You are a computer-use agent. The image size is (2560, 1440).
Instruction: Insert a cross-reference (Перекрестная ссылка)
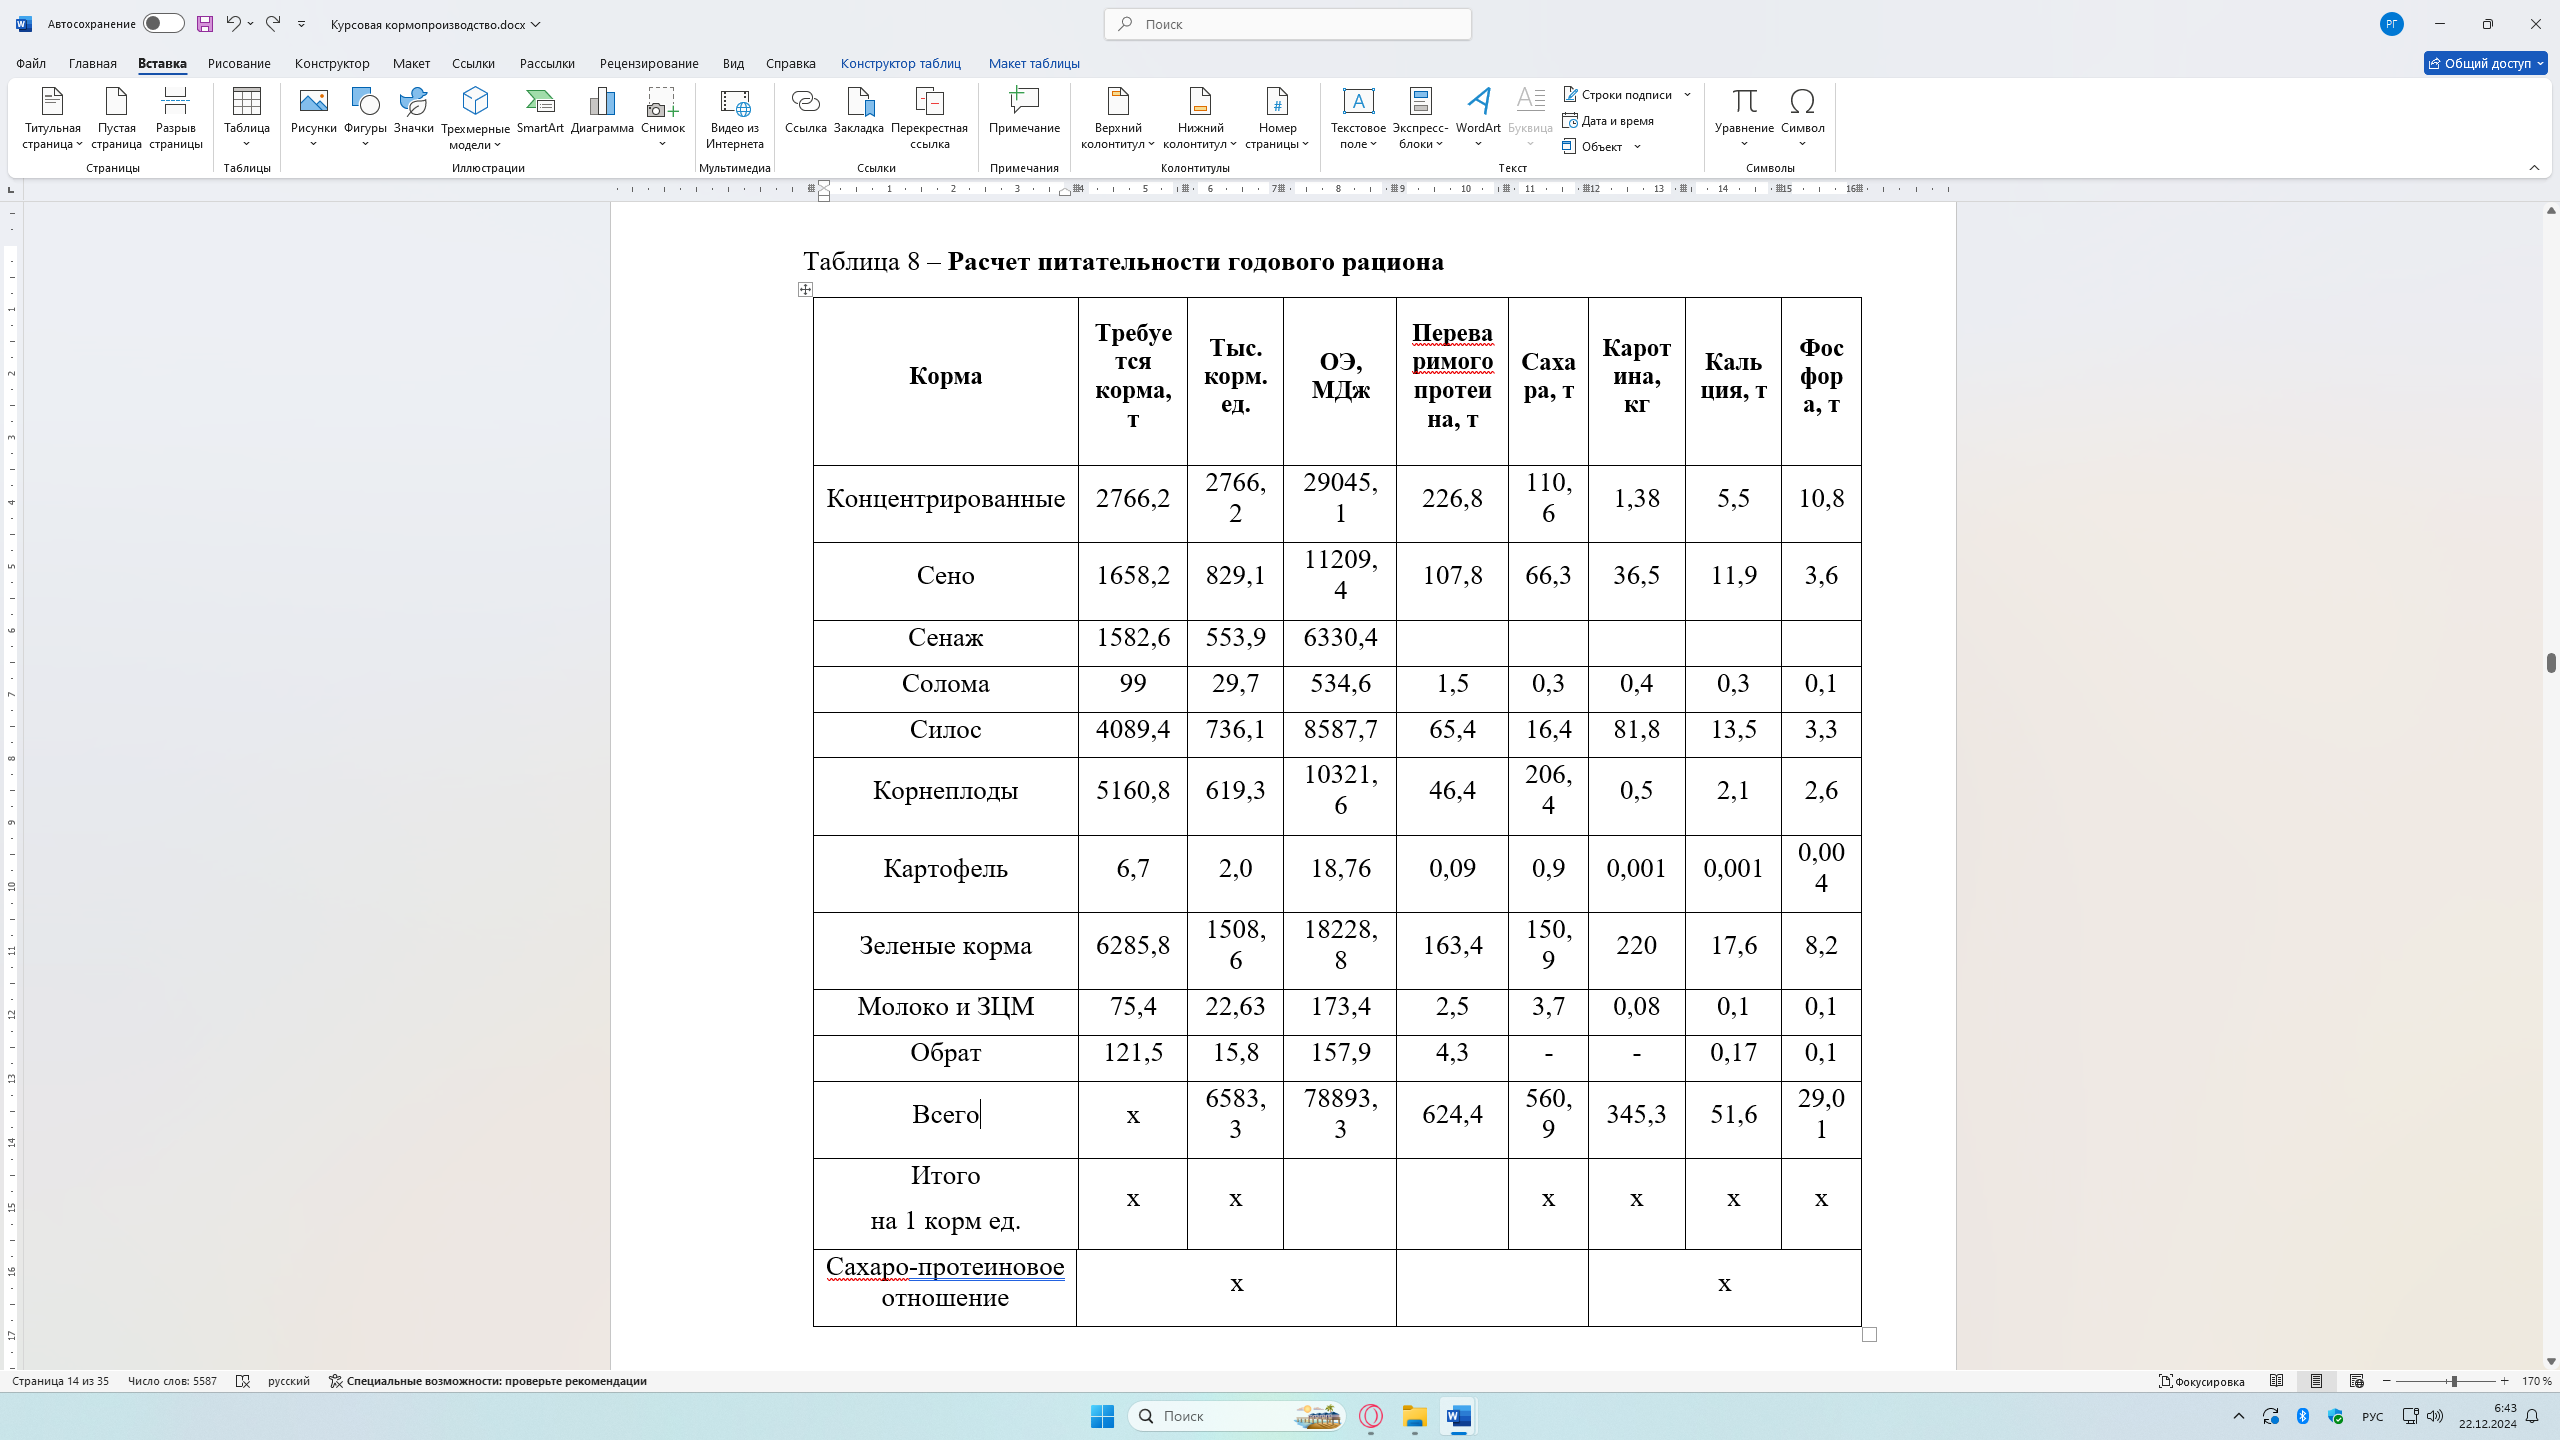click(930, 118)
